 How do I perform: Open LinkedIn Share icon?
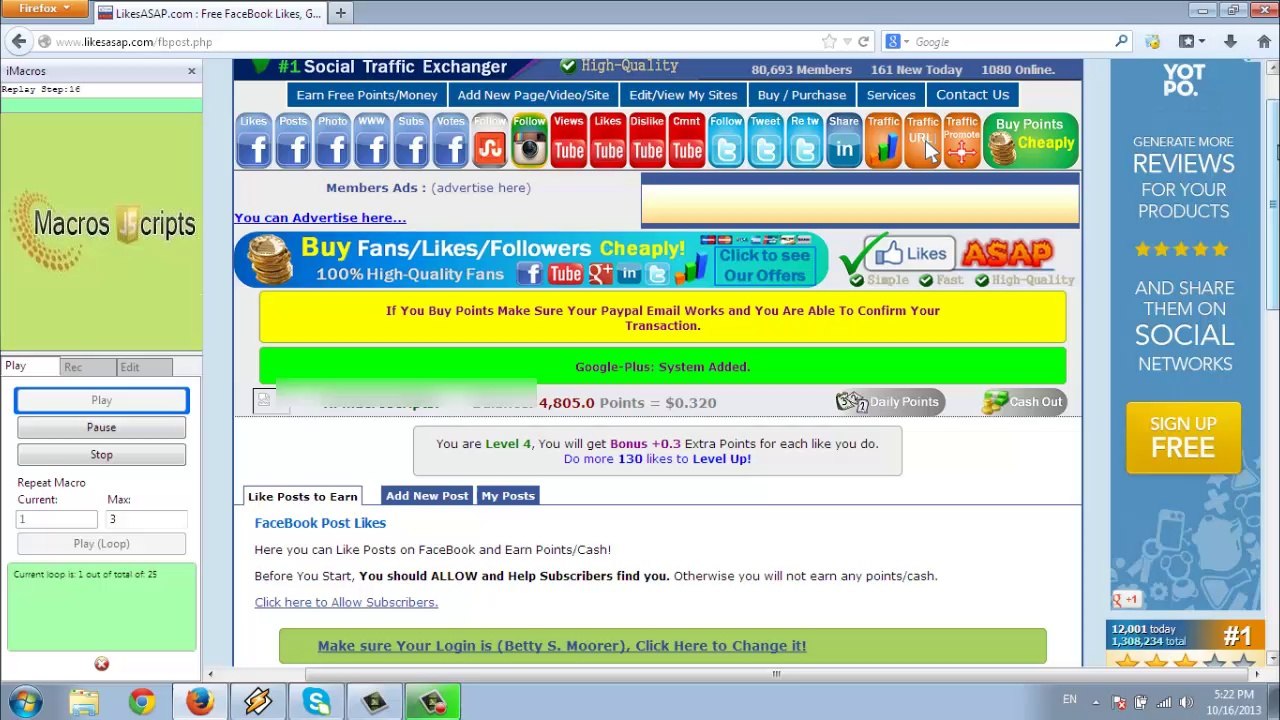(844, 140)
